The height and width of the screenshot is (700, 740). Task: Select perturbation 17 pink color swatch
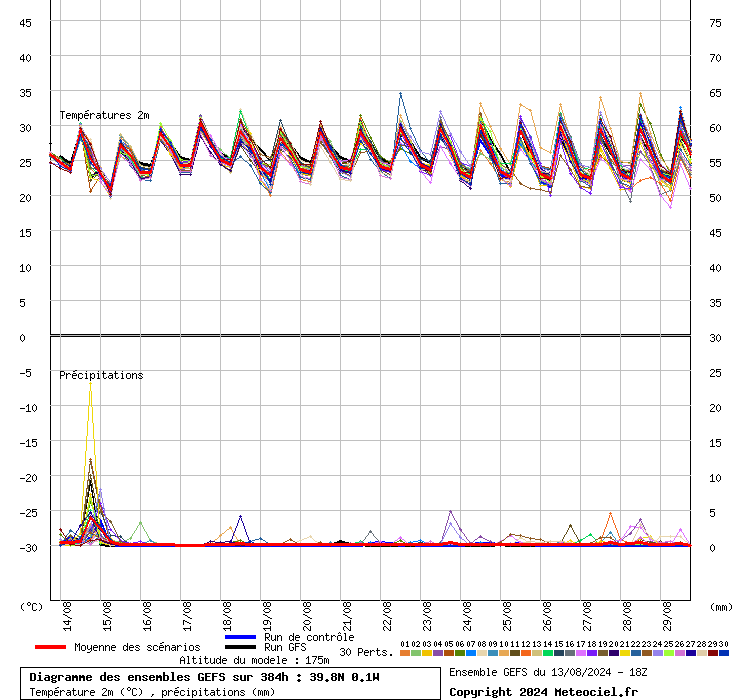coord(581,653)
